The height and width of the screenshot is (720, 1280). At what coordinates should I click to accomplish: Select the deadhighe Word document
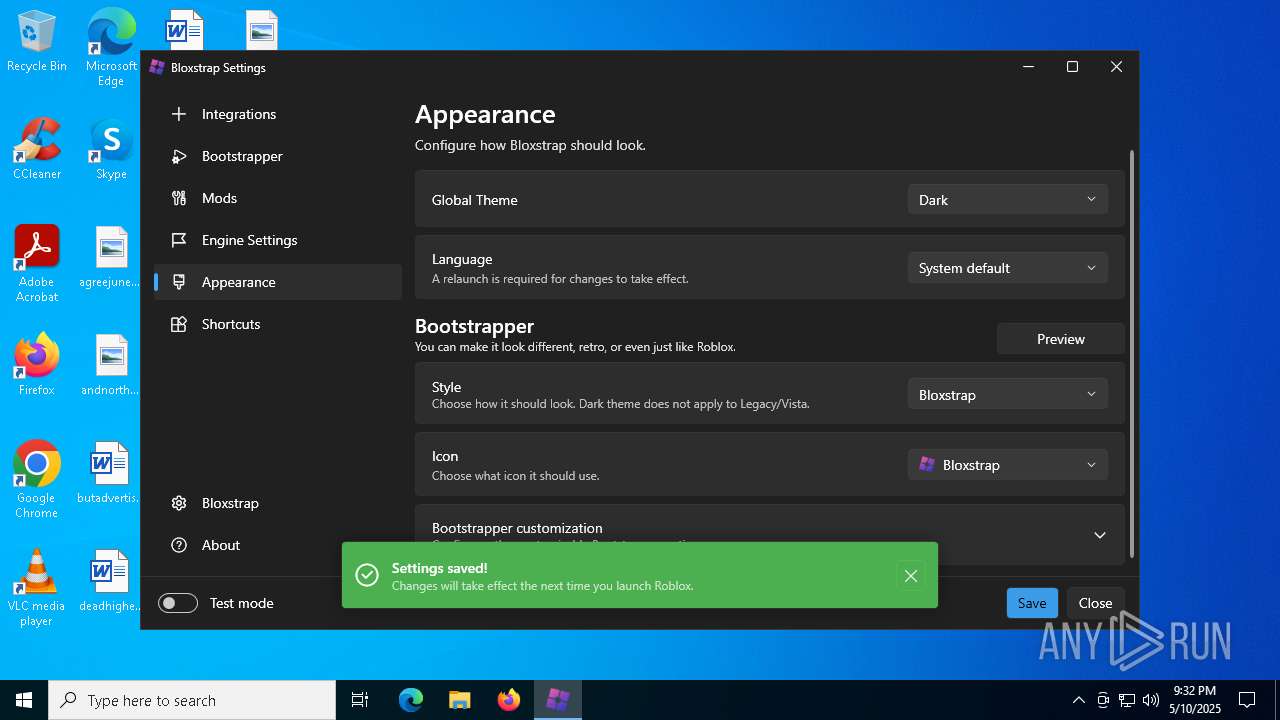point(111,582)
